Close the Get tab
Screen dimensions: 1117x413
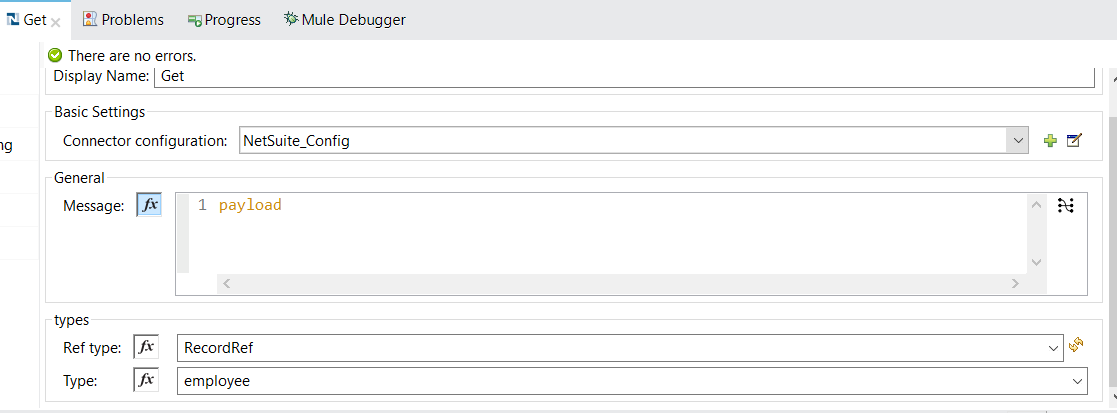click(56, 21)
